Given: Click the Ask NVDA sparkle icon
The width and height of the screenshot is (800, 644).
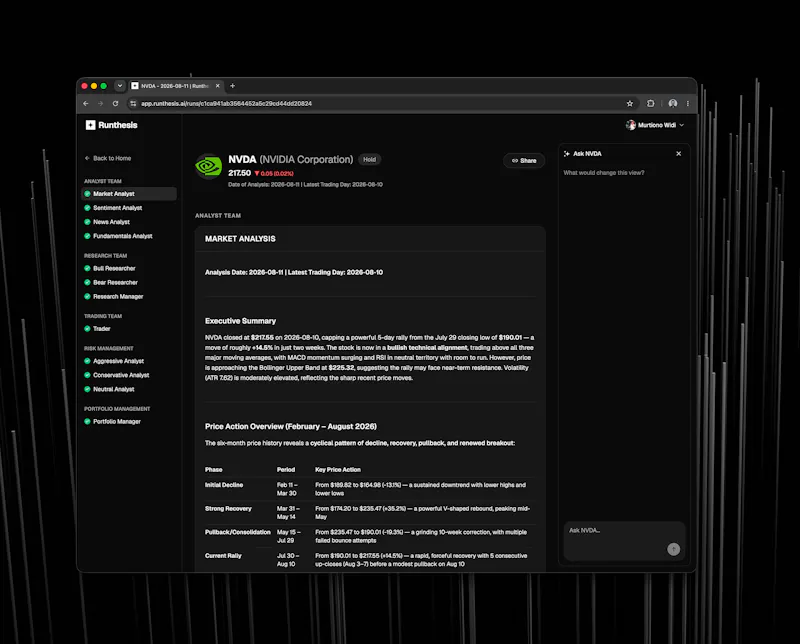Looking at the screenshot, I should 566,154.
